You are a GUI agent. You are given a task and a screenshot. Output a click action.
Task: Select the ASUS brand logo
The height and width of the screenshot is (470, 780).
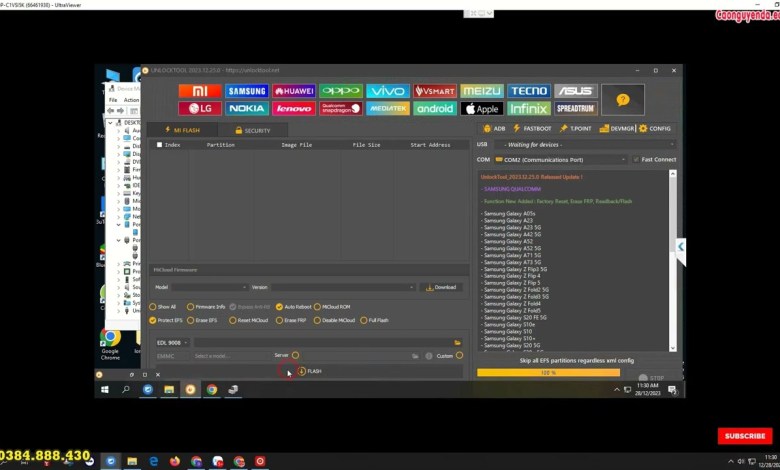point(576,91)
